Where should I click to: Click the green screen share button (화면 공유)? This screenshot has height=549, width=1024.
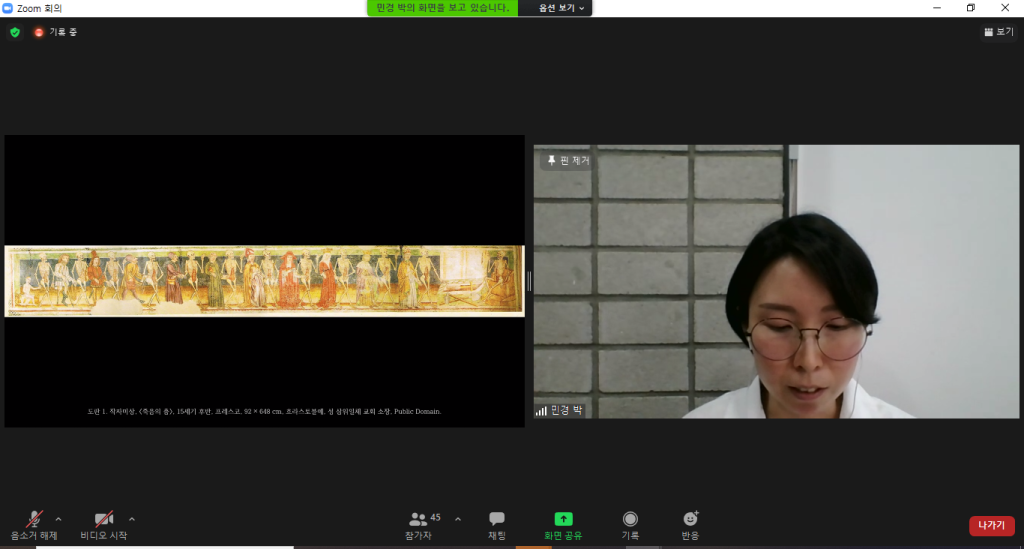point(563,525)
